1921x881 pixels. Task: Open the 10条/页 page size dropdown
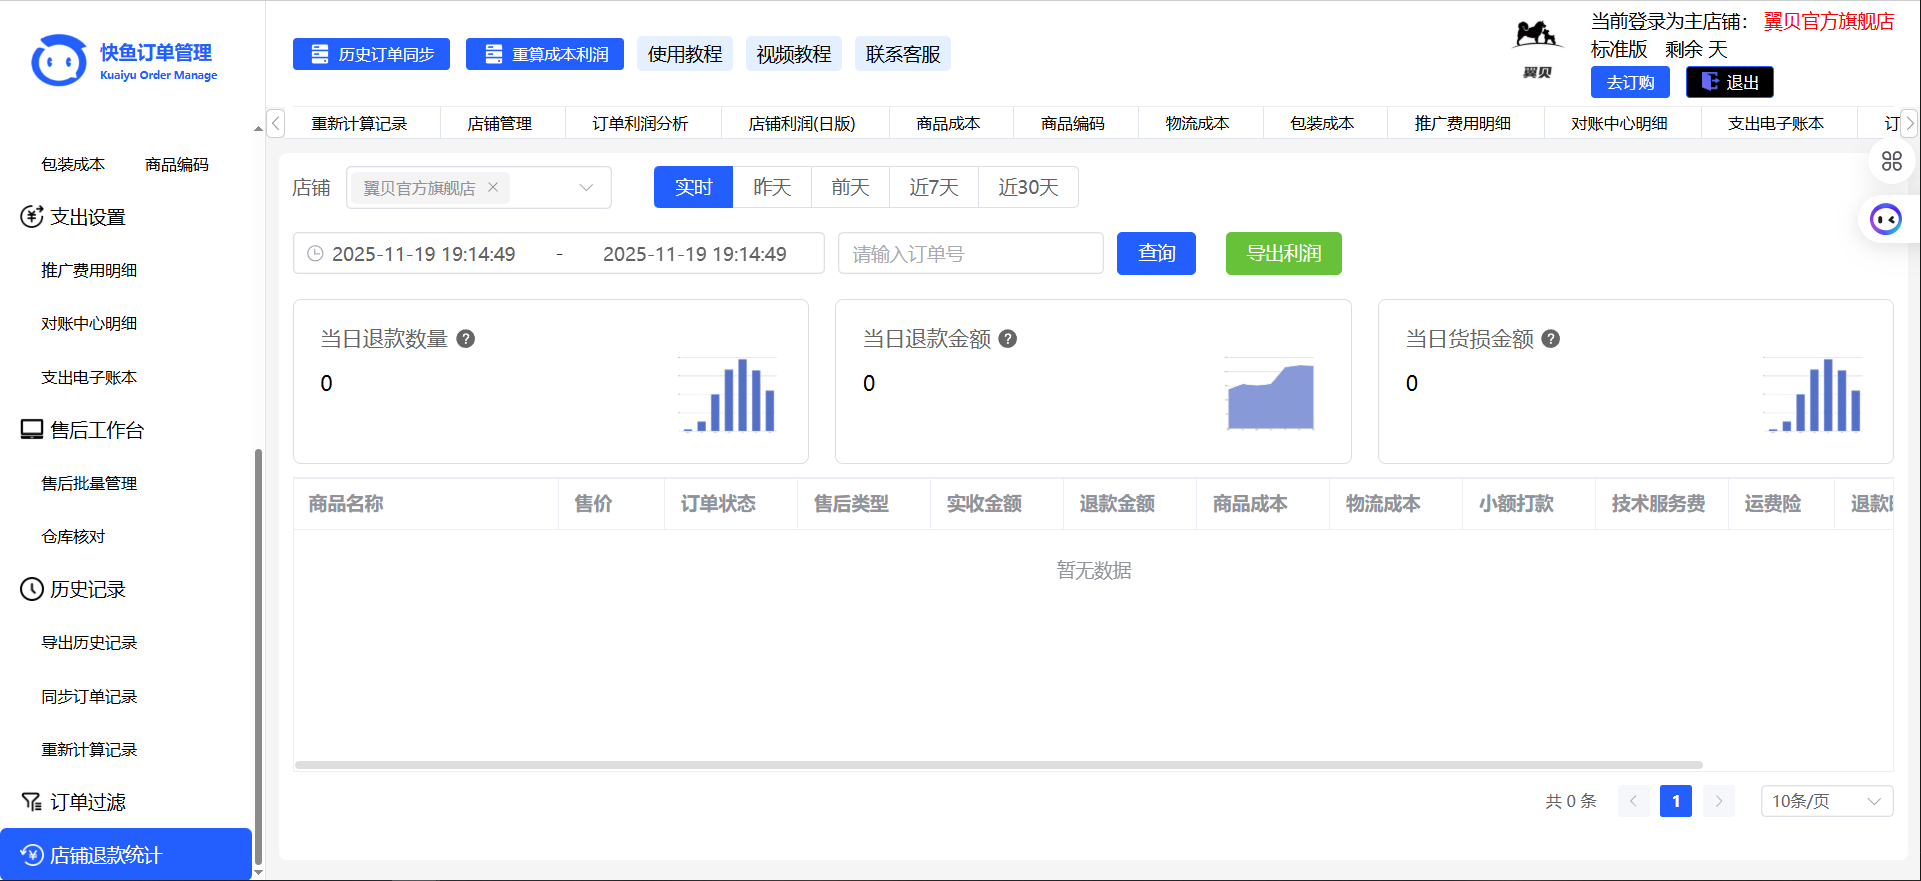[1826, 801]
